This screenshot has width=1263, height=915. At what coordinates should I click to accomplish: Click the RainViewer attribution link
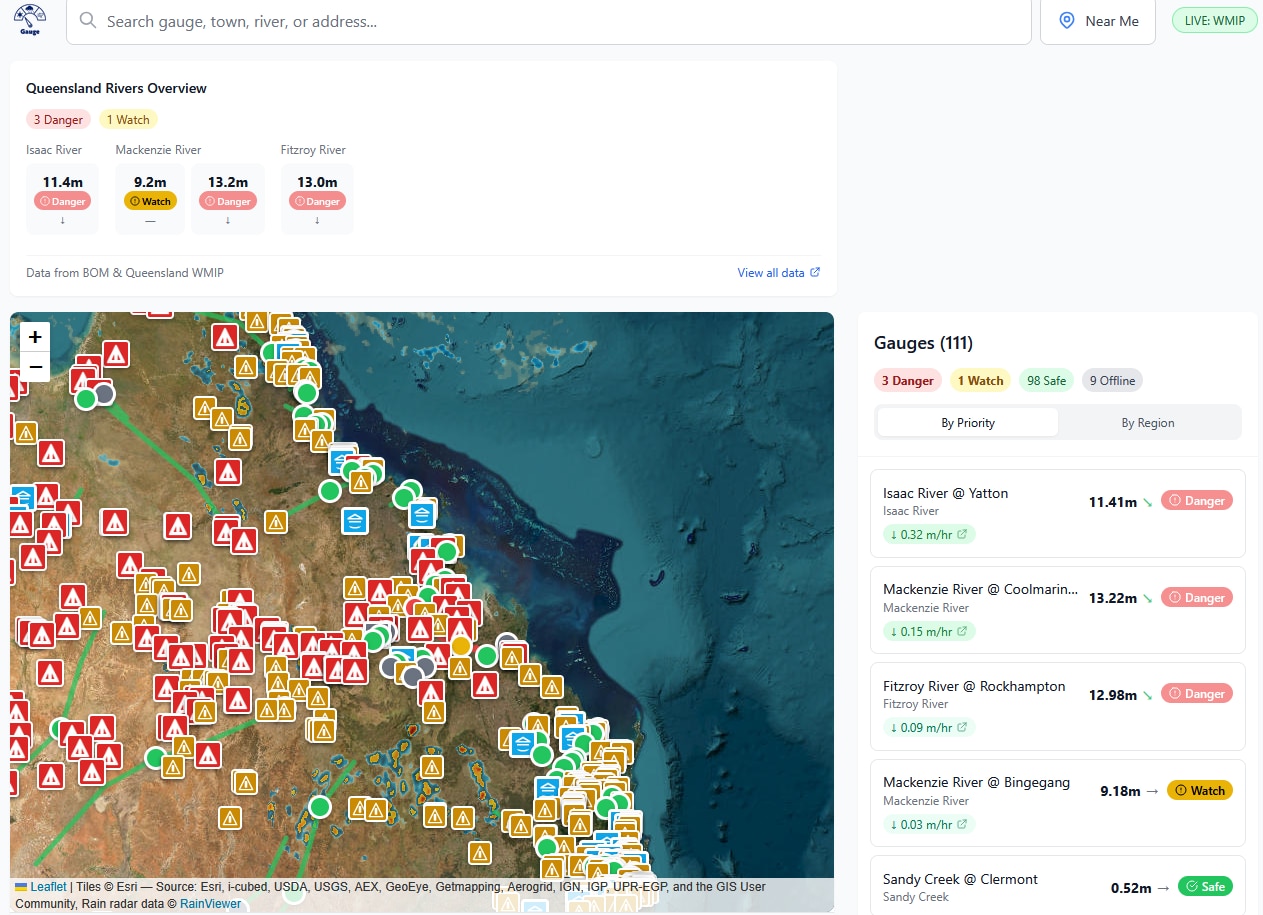tap(209, 903)
